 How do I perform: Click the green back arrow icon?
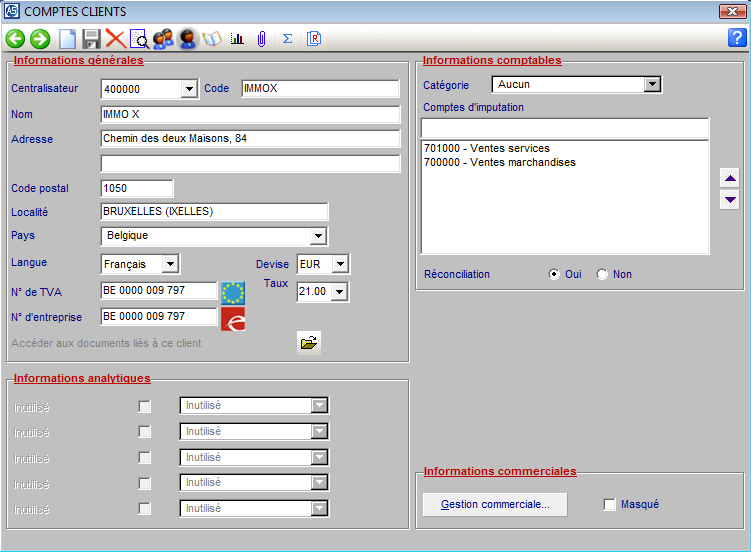pos(15,39)
